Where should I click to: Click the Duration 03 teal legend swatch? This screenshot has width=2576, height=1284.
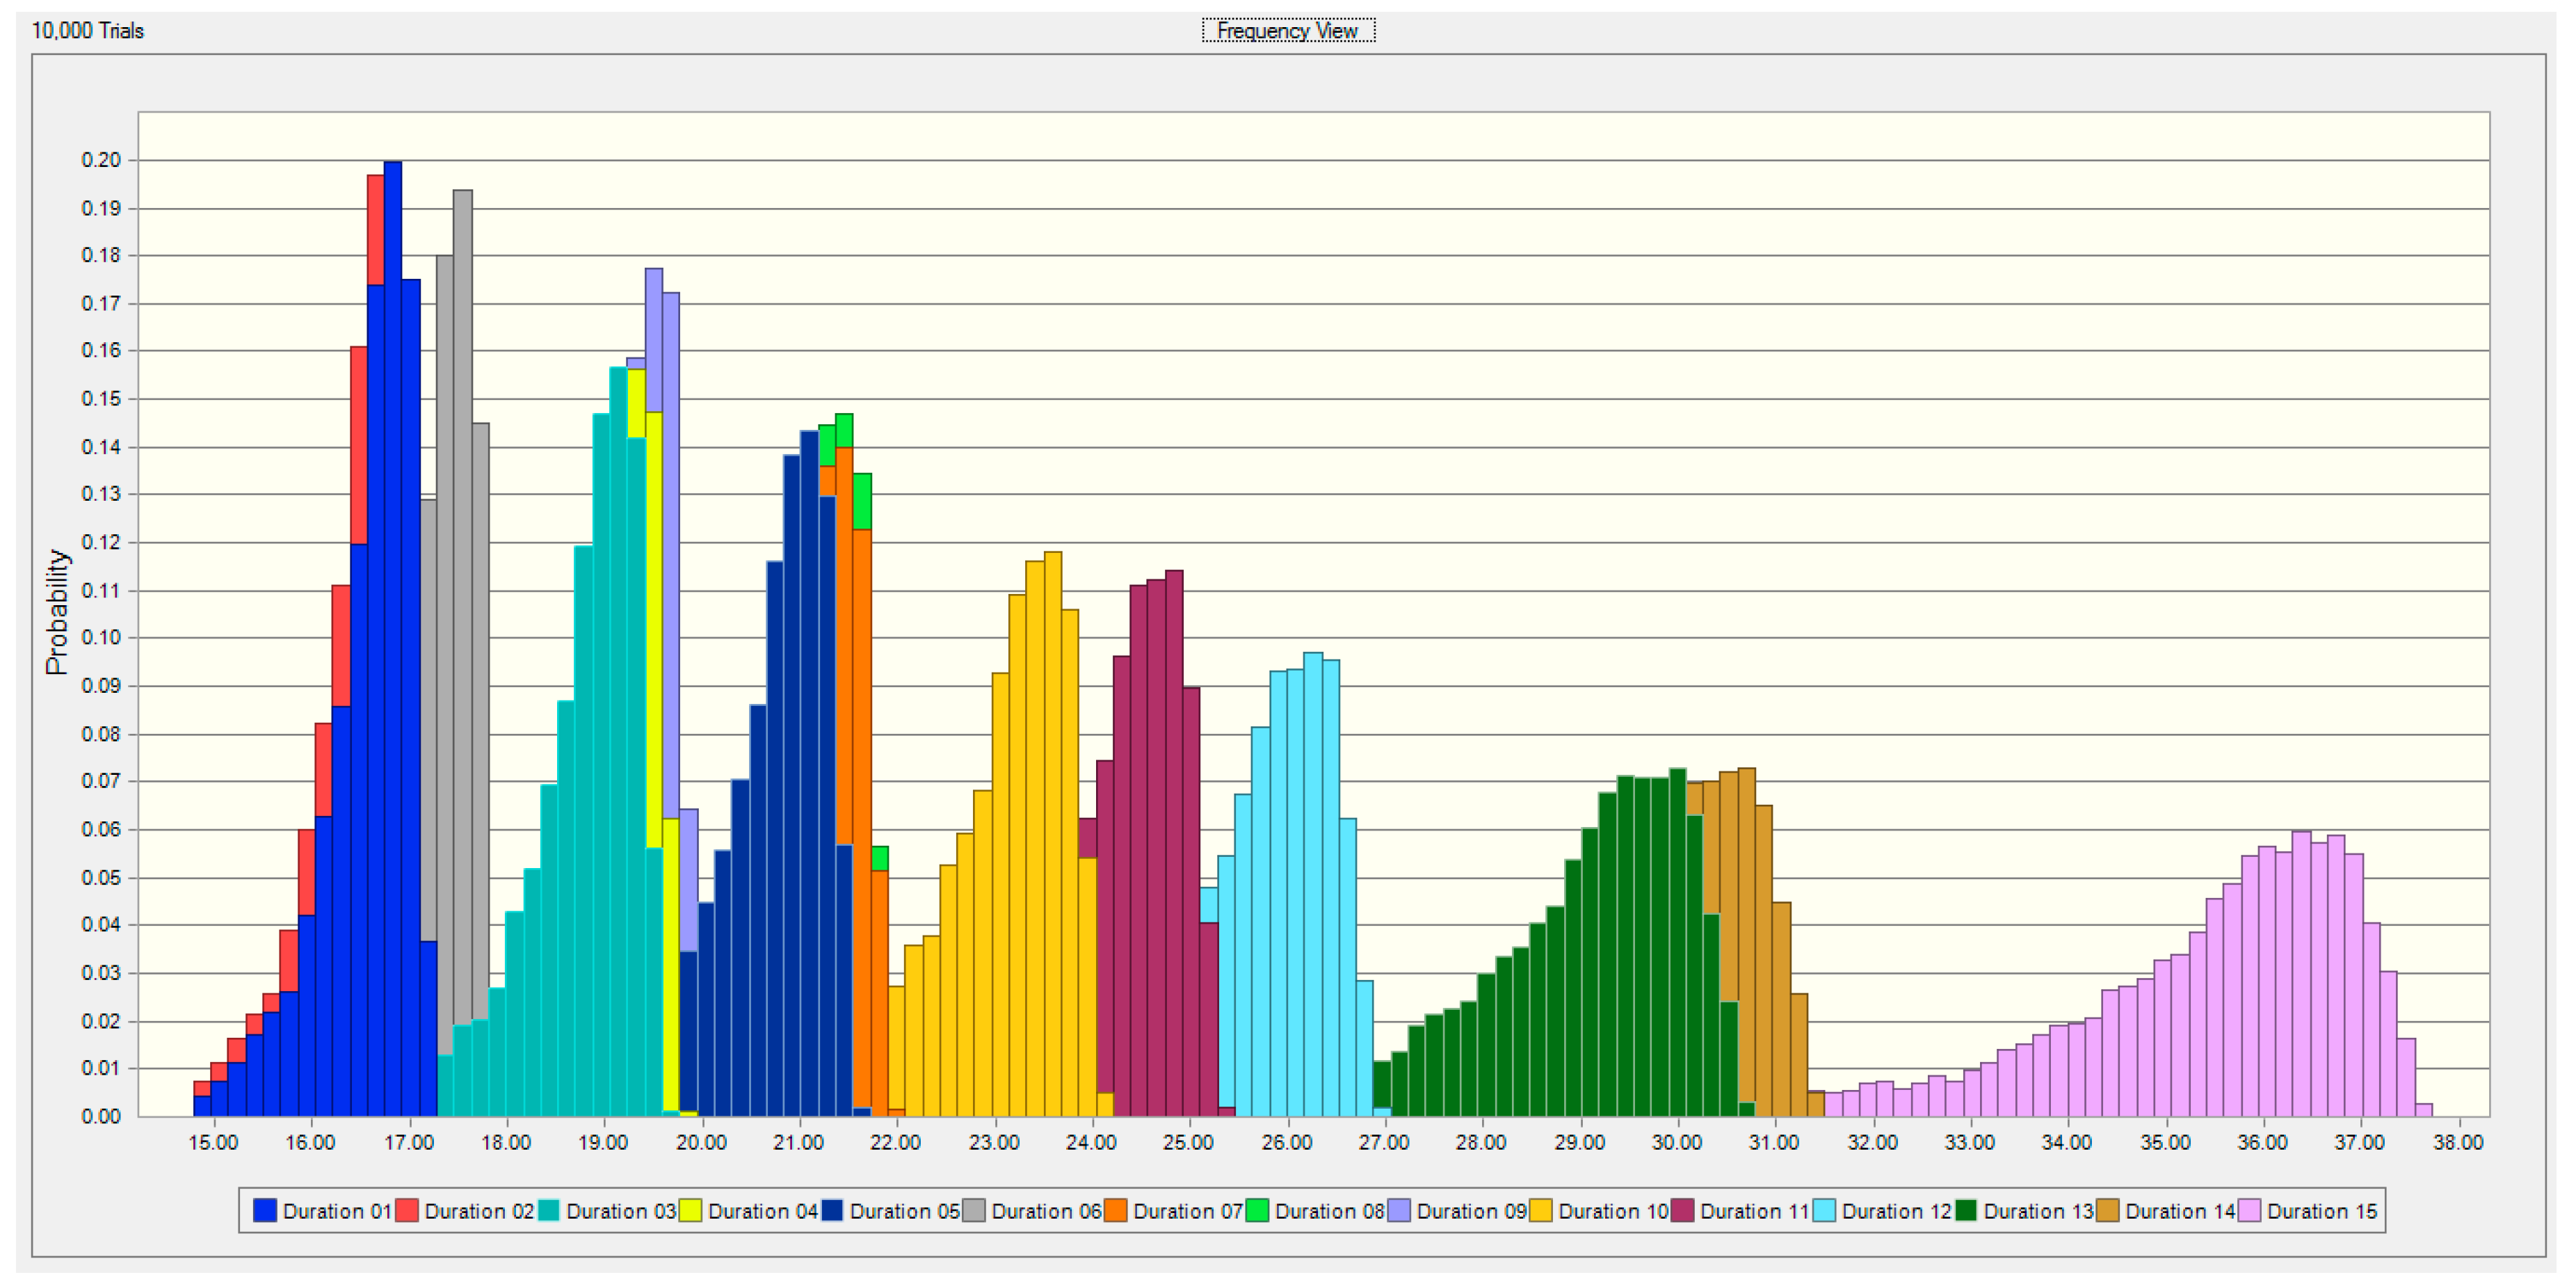[549, 1211]
